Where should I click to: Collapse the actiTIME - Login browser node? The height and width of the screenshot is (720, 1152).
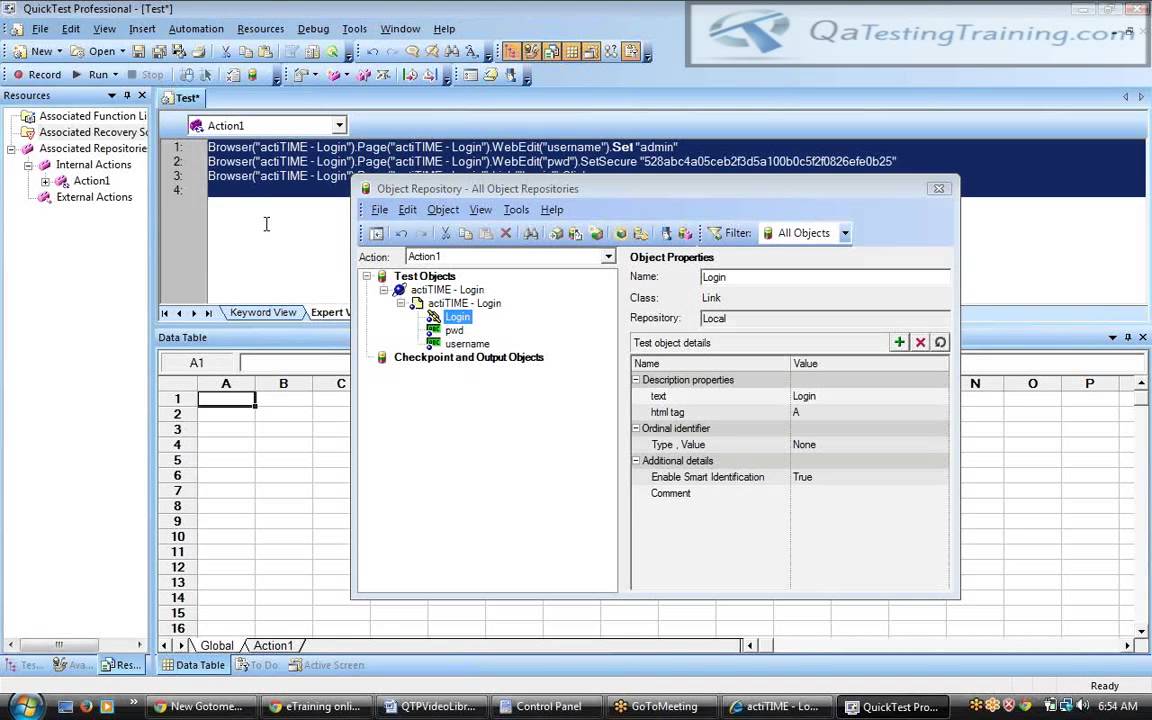pyautogui.click(x=384, y=290)
